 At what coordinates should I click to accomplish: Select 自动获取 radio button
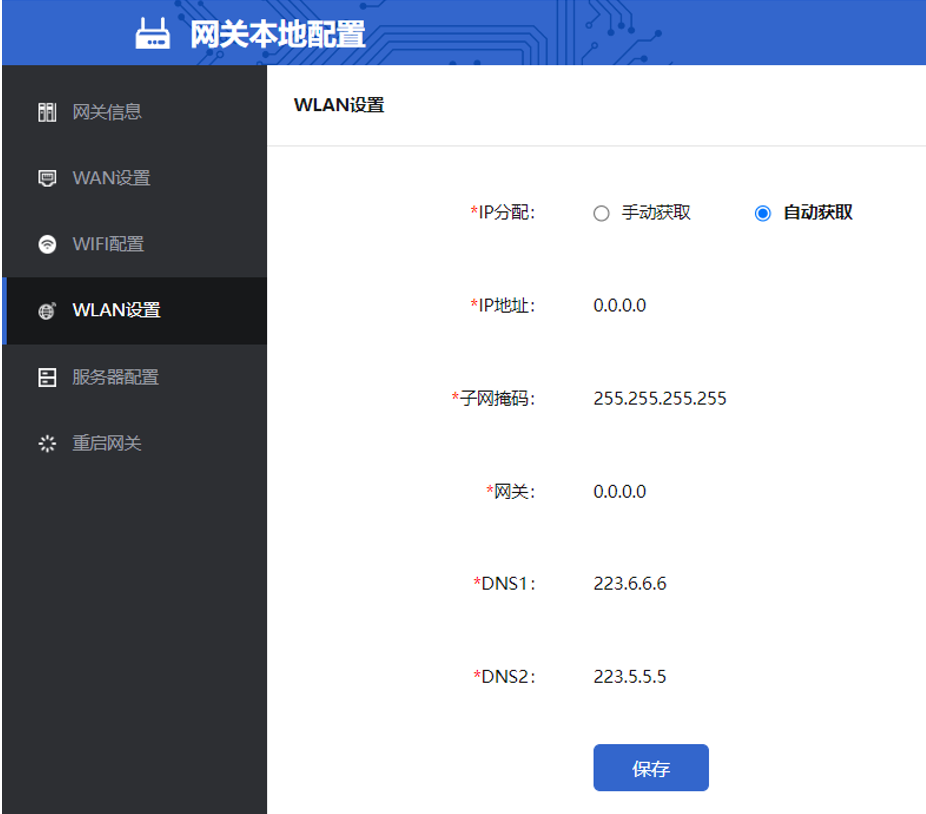(762, 213)
